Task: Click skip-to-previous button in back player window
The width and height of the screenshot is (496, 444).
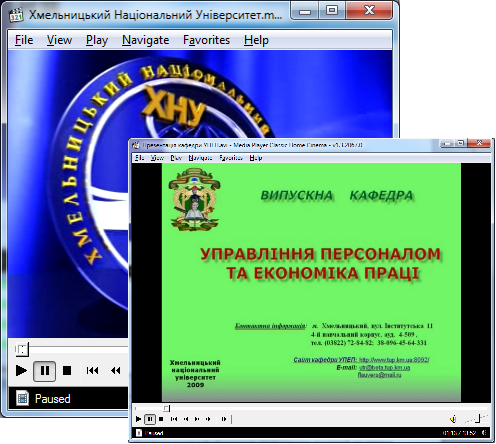Action: coord(92,370)
